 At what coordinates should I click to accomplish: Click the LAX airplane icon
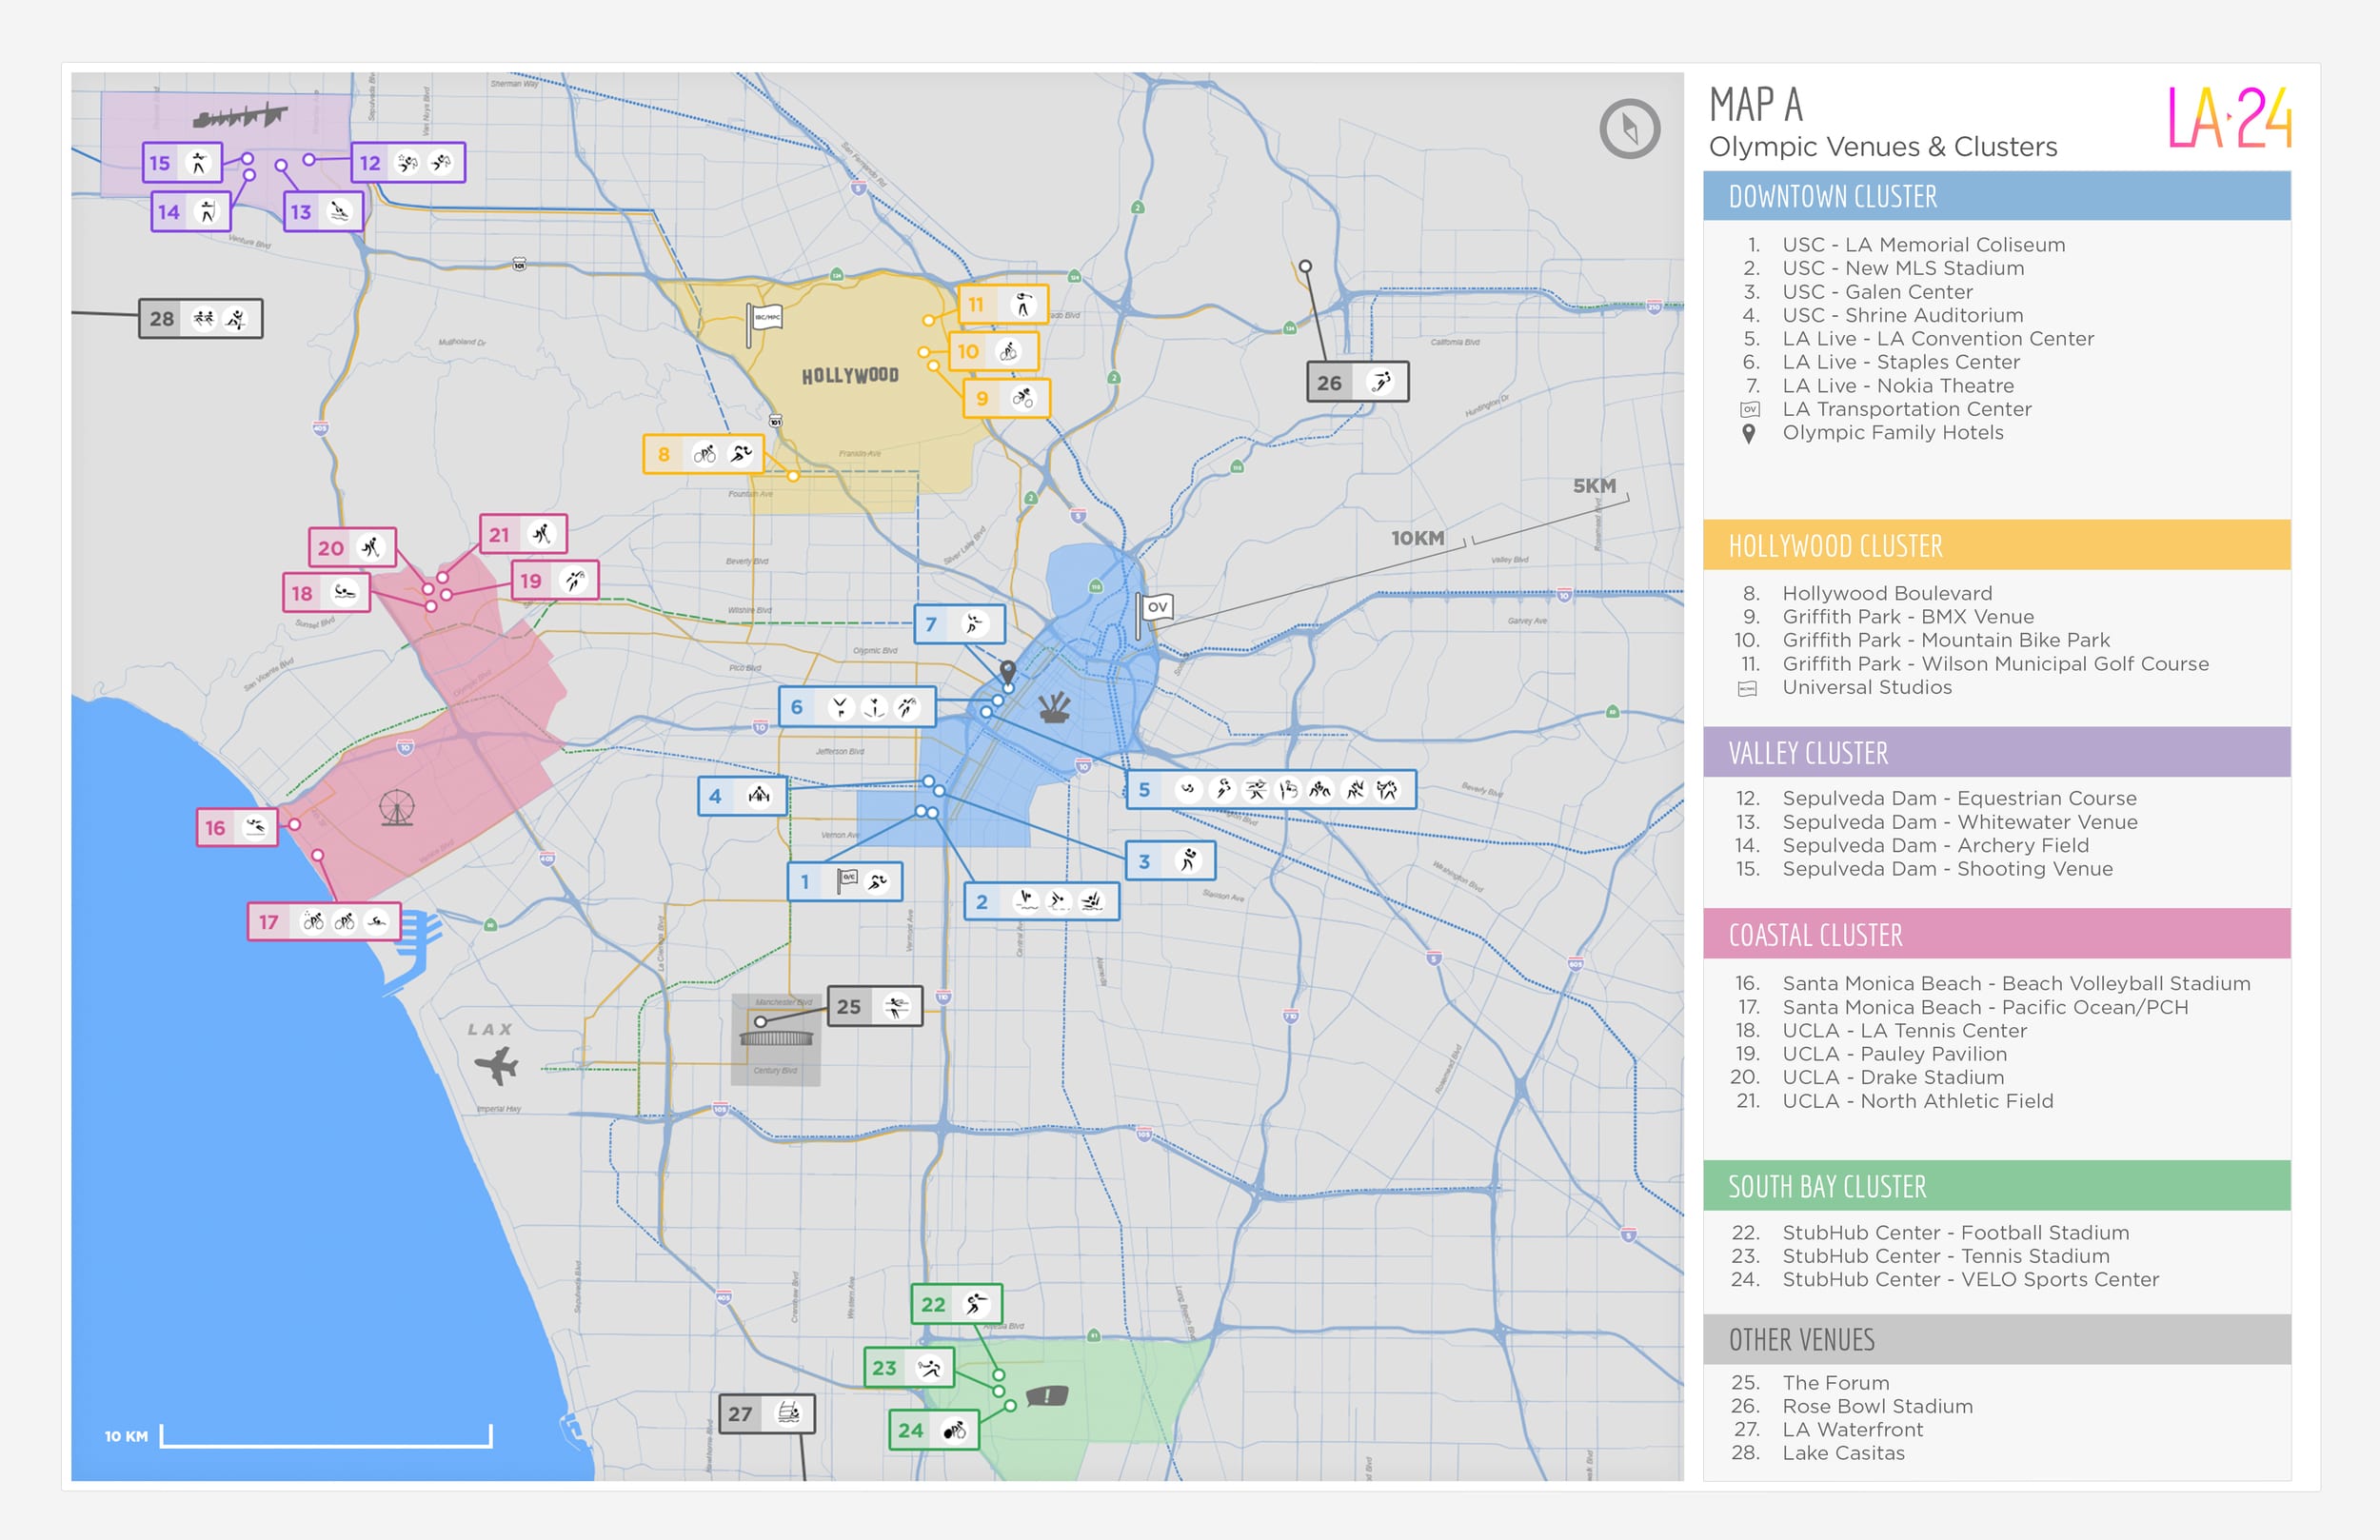(497, 1066)
